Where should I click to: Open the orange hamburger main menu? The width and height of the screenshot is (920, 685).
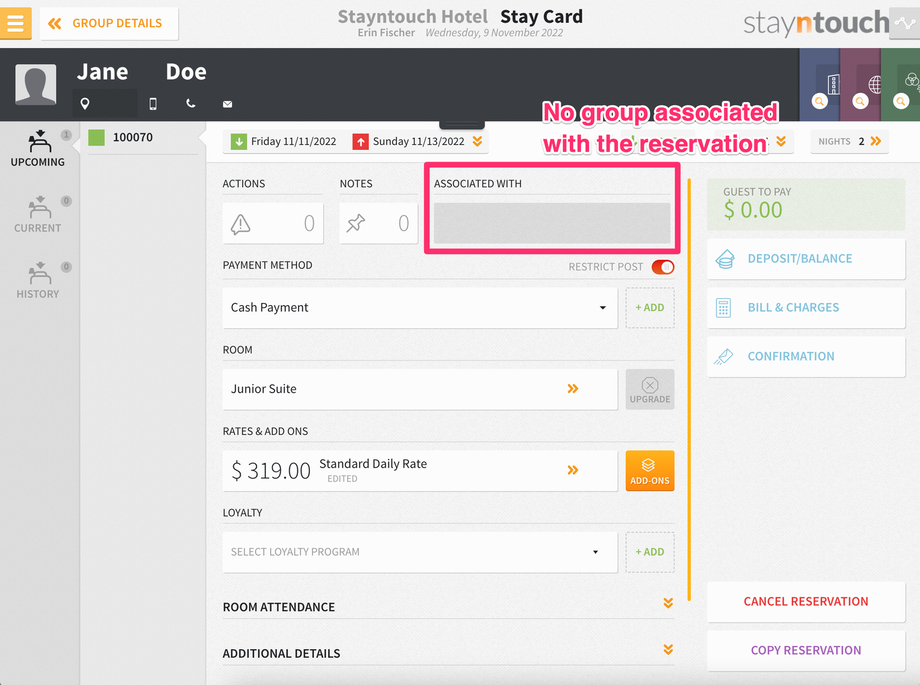pyautogui.click(x=15, y=23)
